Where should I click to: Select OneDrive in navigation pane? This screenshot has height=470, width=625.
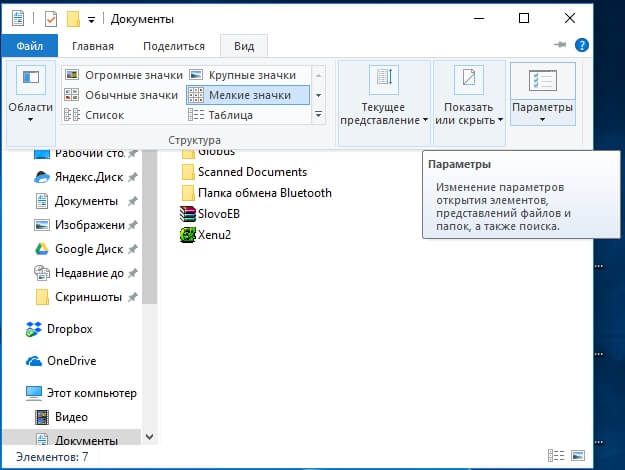pos(72,361)
